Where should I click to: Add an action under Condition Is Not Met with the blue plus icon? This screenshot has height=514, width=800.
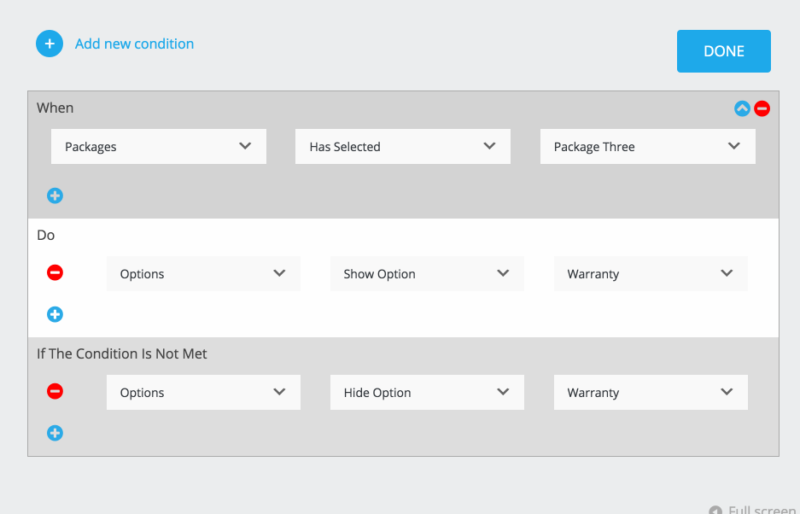point(55,433)
